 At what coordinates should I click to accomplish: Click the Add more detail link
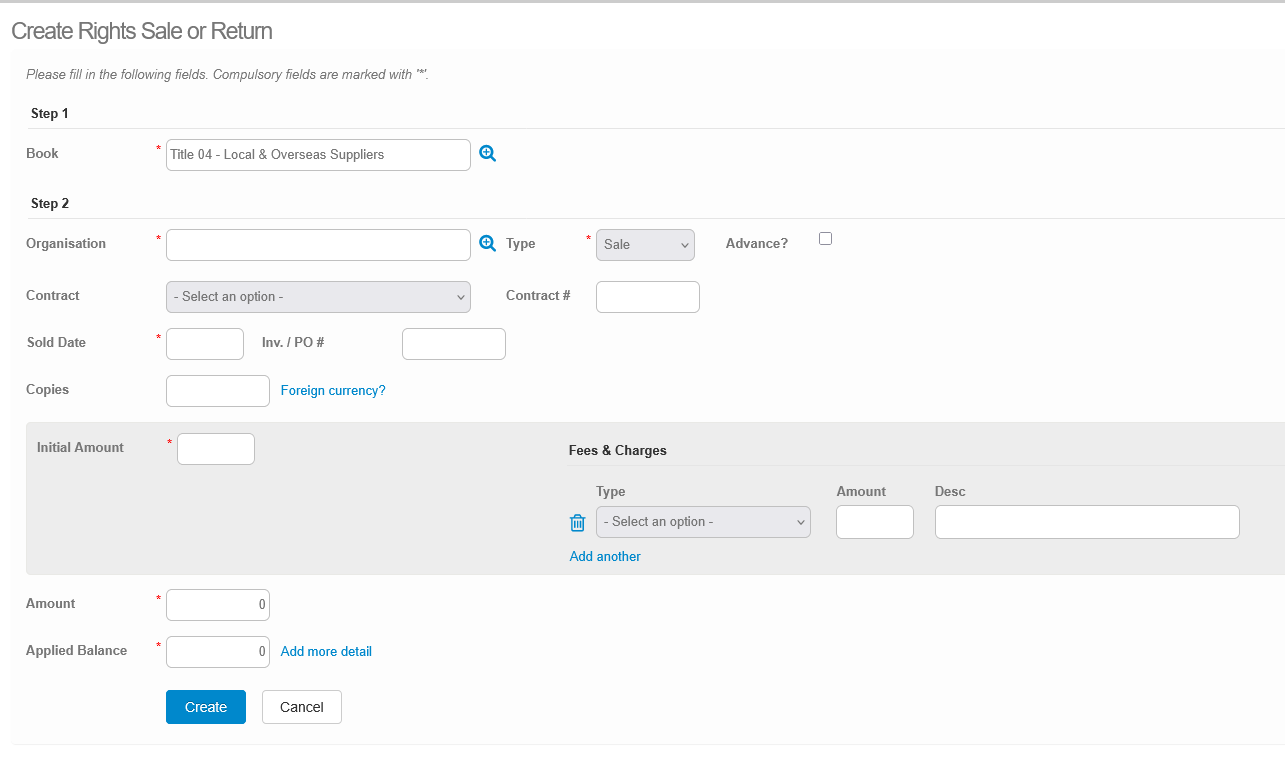pyautogui.click(x=326, y=652)
